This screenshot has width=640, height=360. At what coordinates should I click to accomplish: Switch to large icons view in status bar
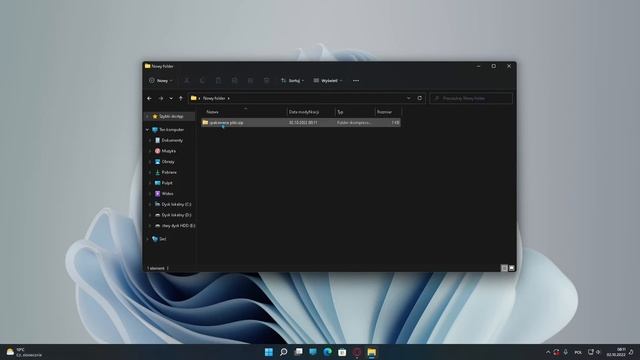click(x=511, y=268)
